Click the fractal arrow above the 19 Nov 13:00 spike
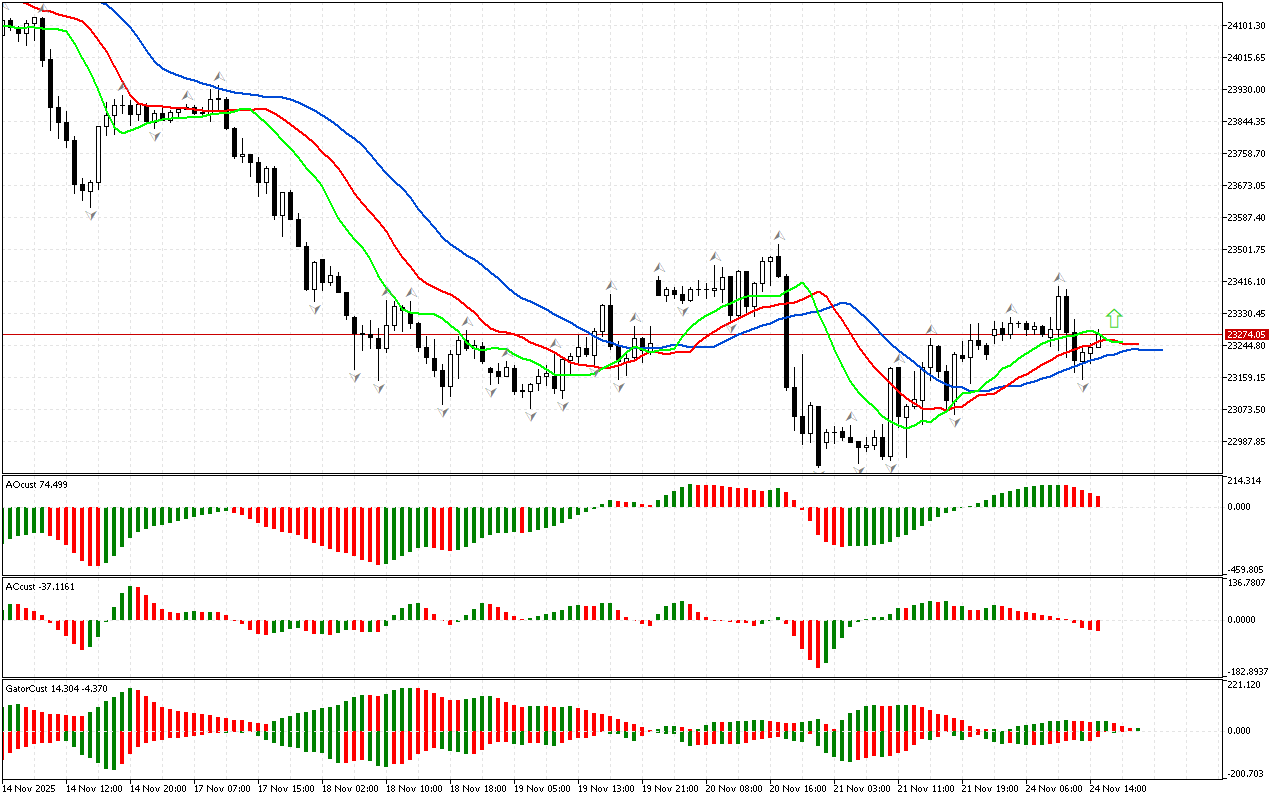 (x=609, y=286)
